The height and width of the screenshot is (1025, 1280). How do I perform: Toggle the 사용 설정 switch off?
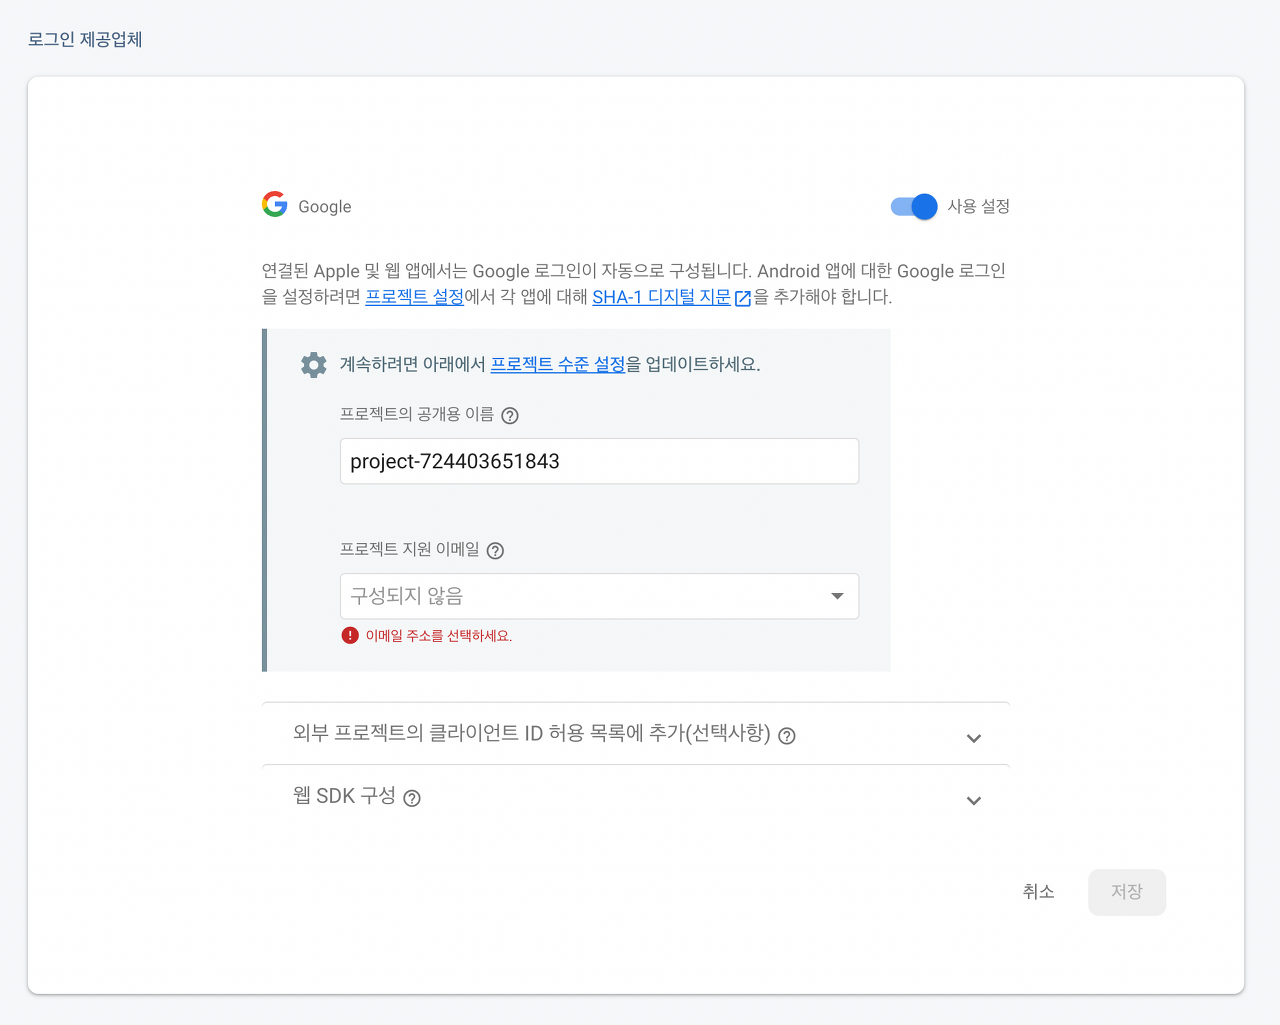click(914, 206)
